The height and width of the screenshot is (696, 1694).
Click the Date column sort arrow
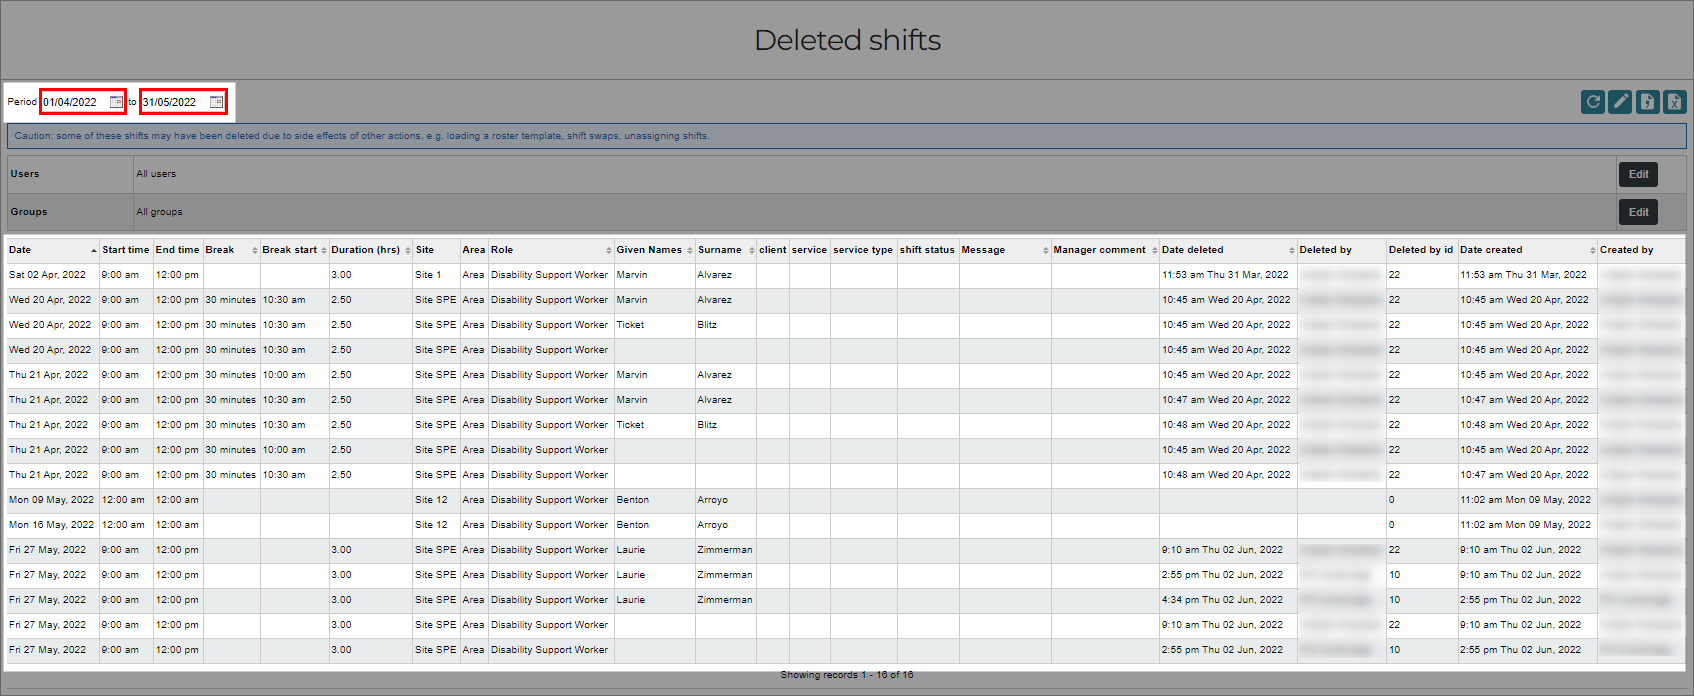(94, 250)
